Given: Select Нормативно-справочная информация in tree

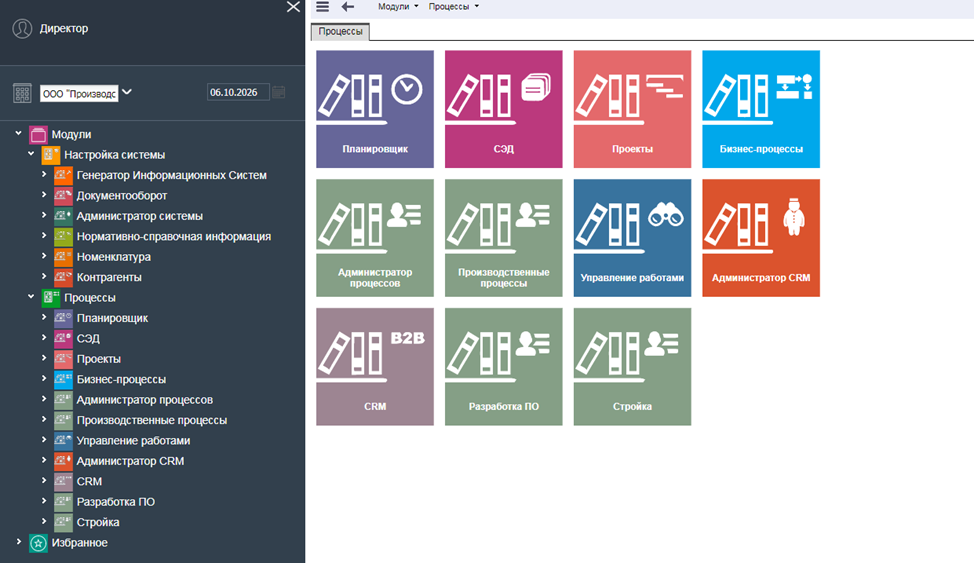Looking at the screenshot, I should pos(174,237).
